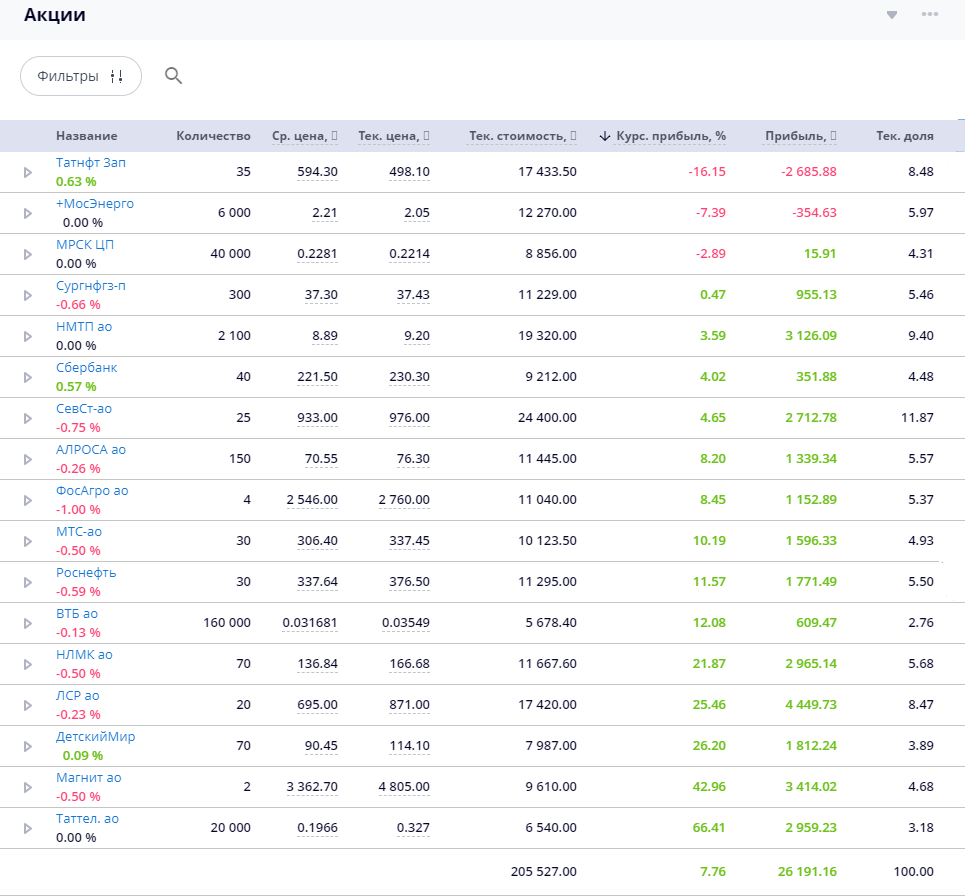Open the Татнфт 3ап stock link
965x896 pixels.
(x=91, y=162)
